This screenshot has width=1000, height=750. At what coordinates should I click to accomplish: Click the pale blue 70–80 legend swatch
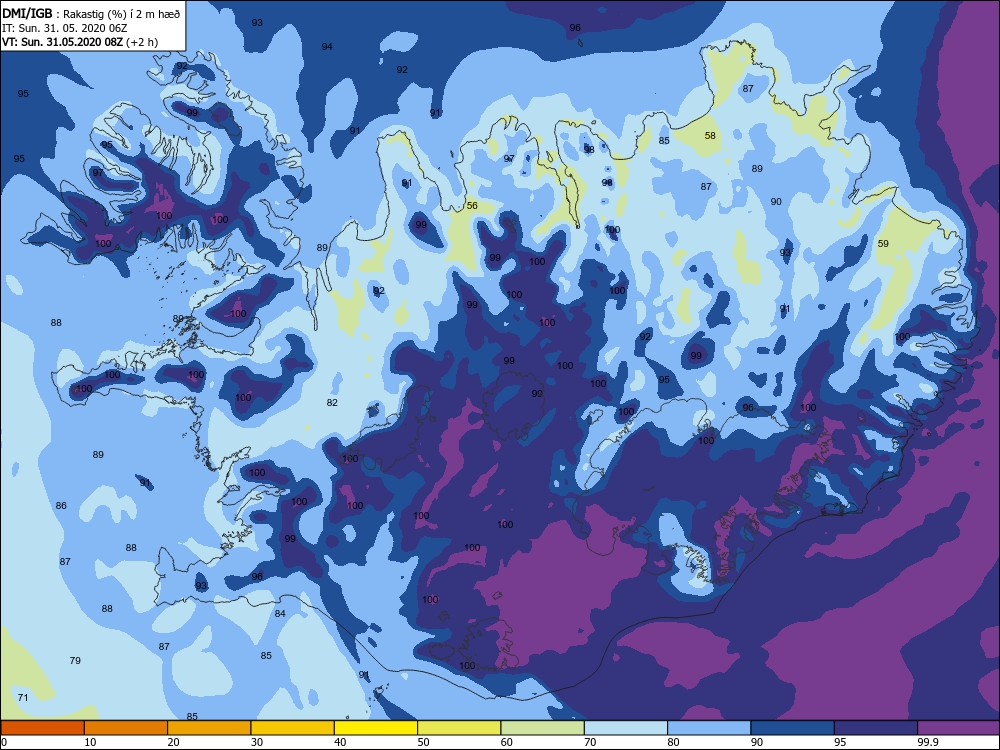[626, 728]
